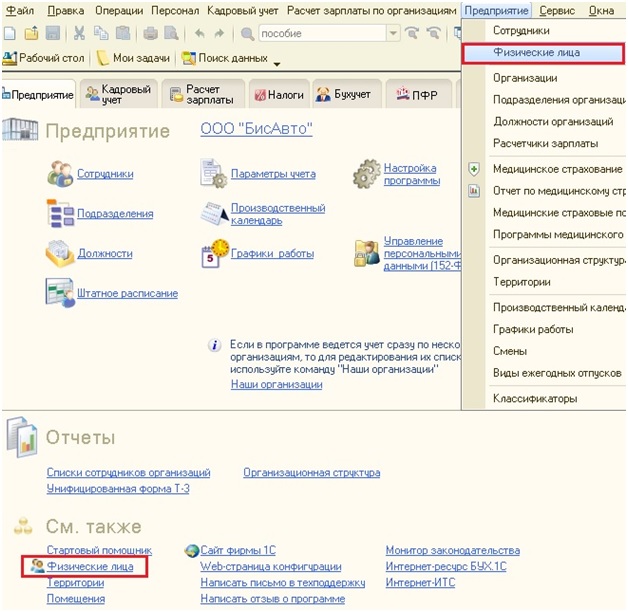Open the Должности folder icon
This screenshot has width=628, height=612.
[x=60, y=253]
